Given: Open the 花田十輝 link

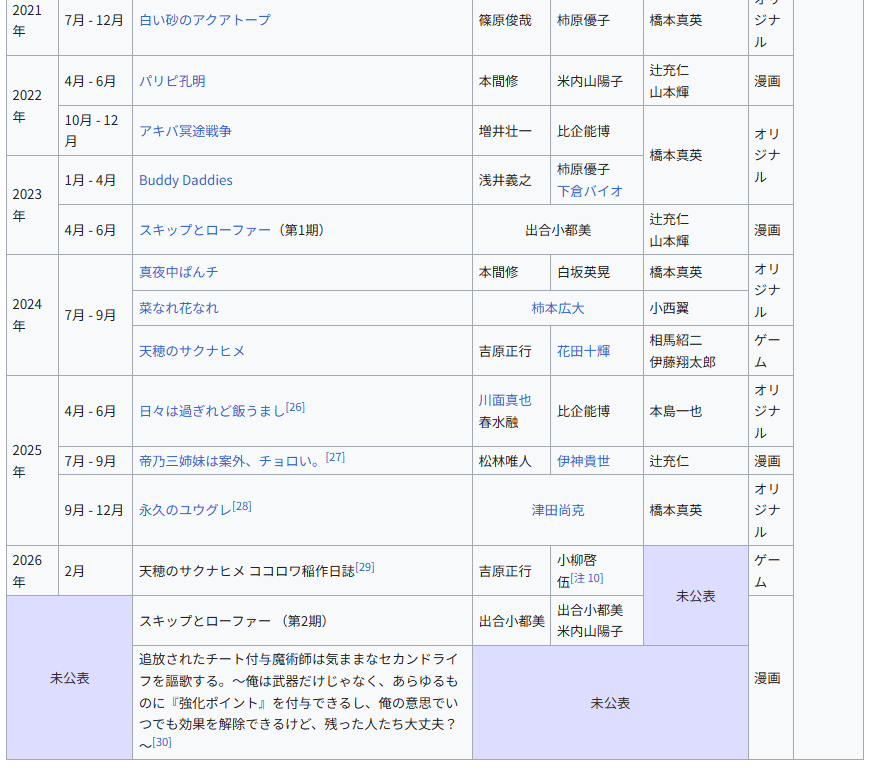Looking at the screenshot, I should click(583, 351).
